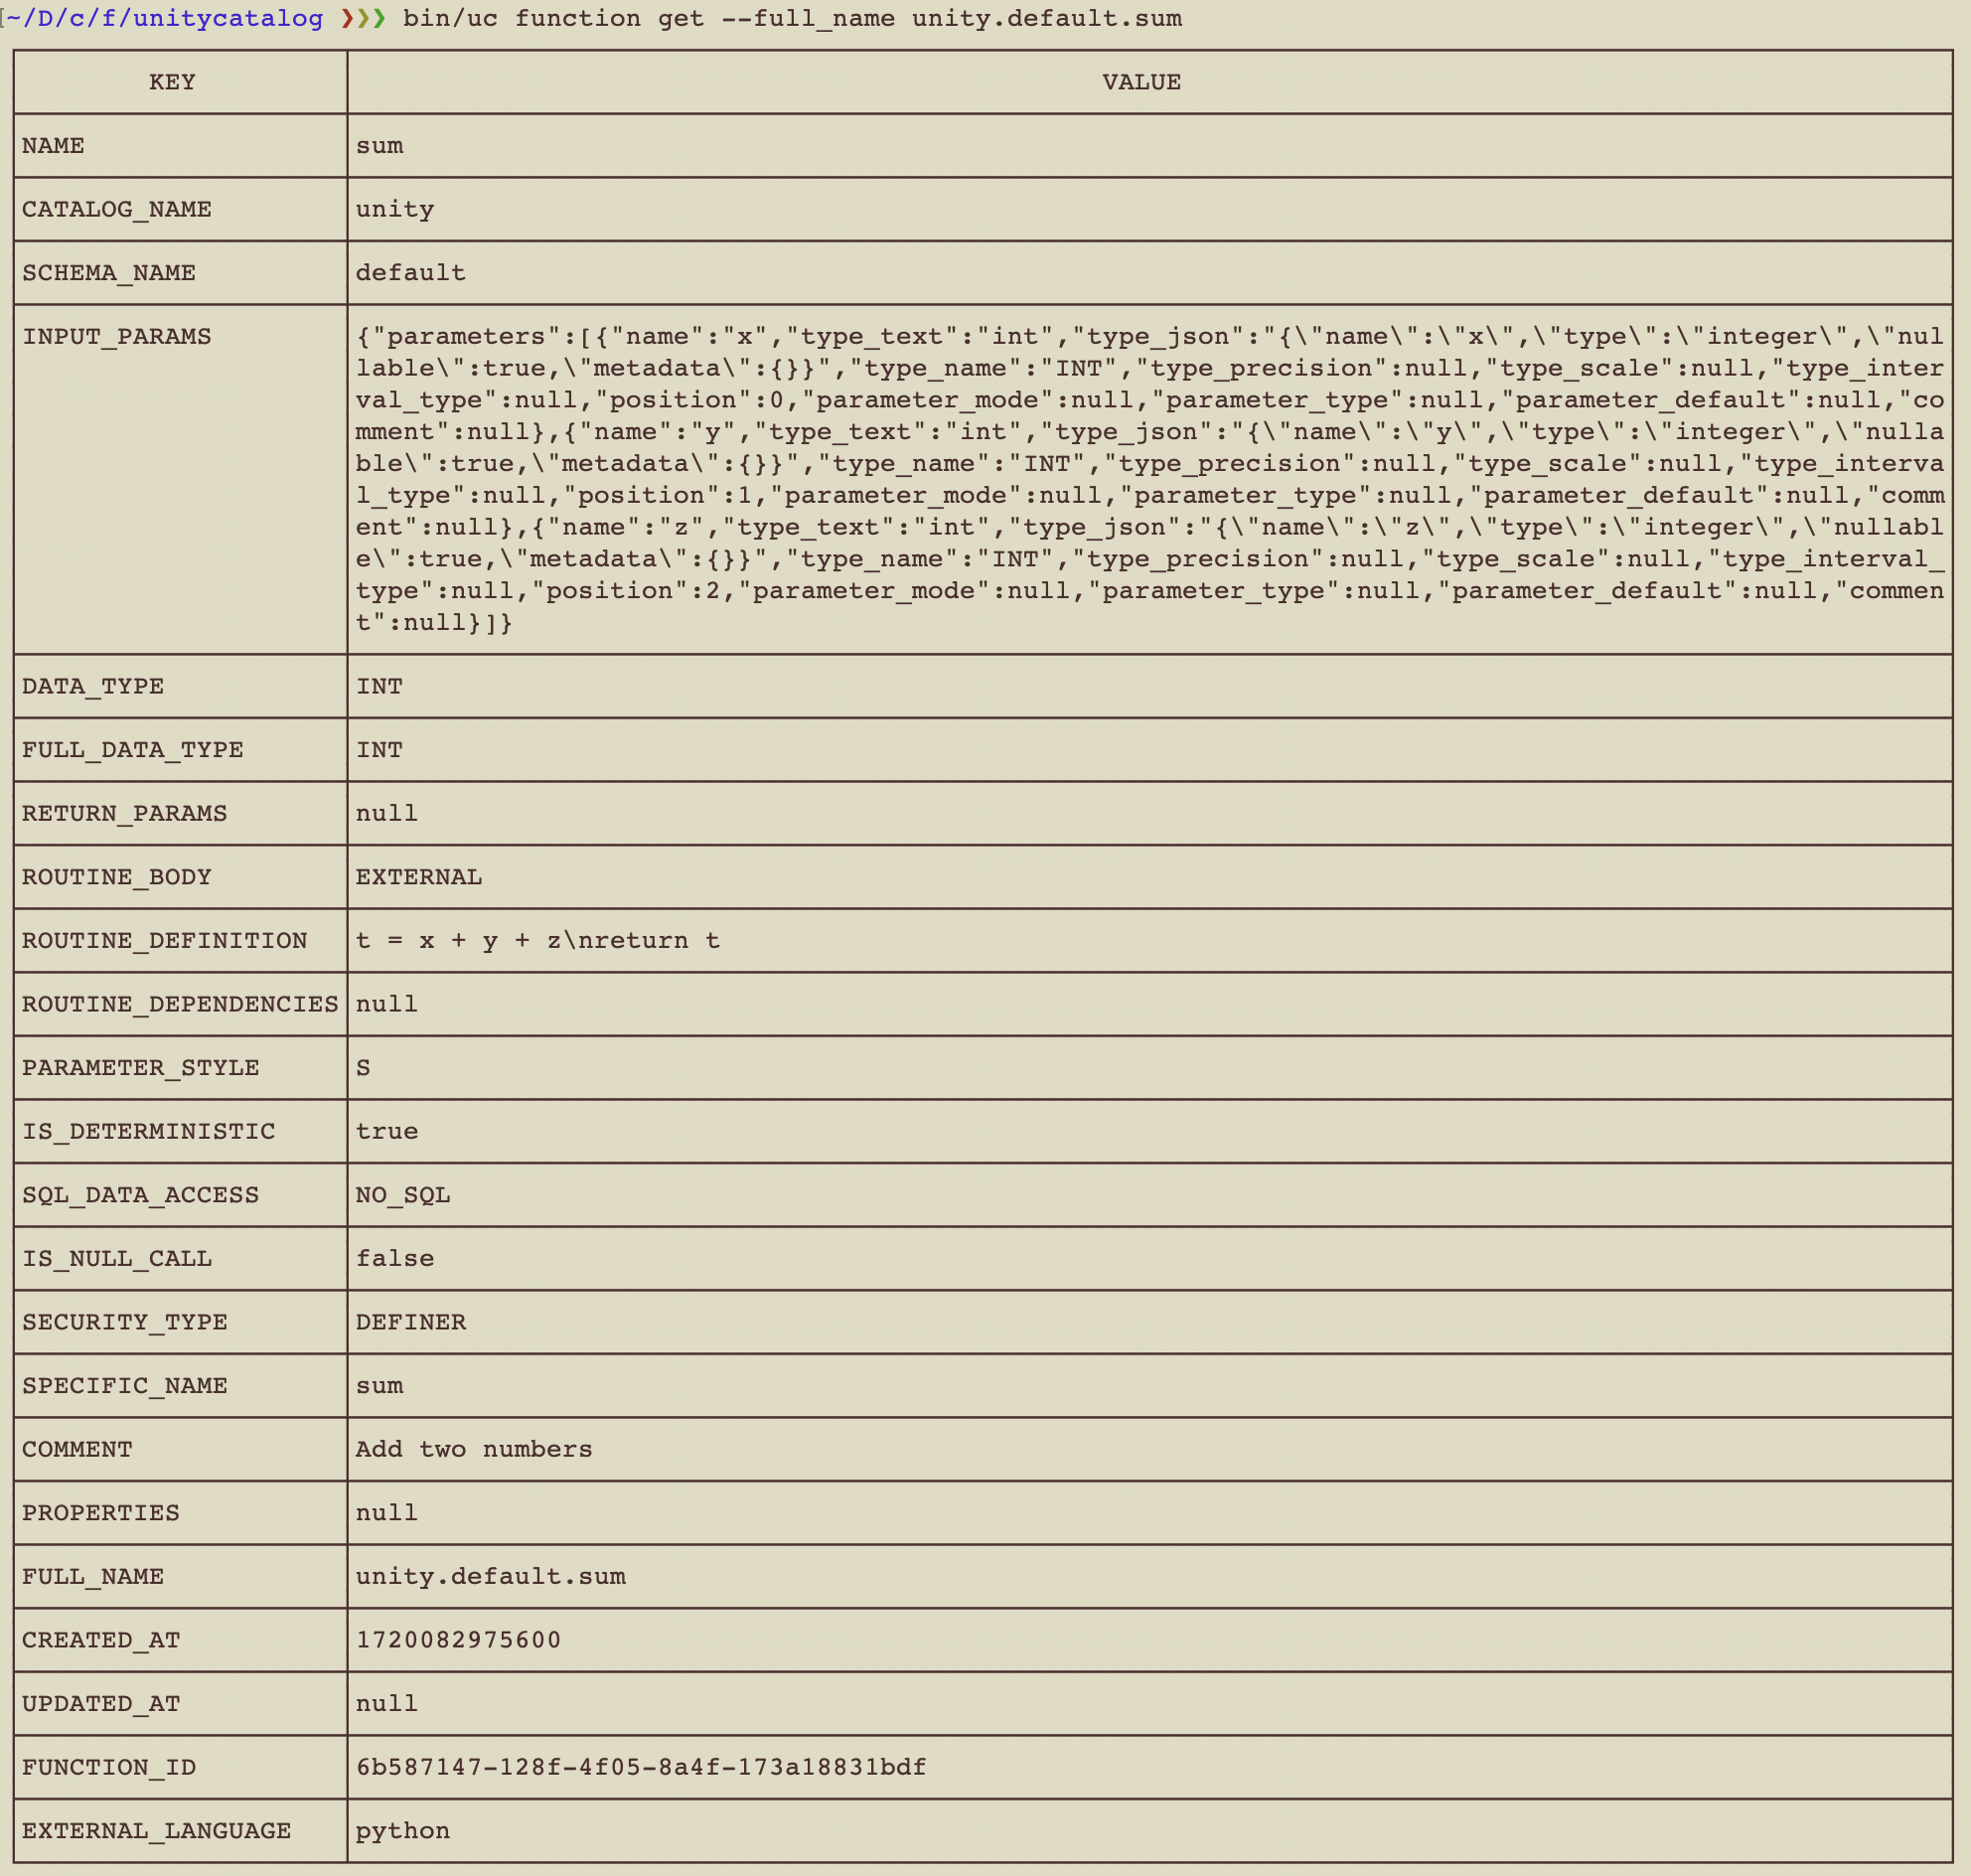This screenshot has height=1876, width=1971.
Task: Click the ROUTINE_DEFINITION key cell
Action: point(181,941)
